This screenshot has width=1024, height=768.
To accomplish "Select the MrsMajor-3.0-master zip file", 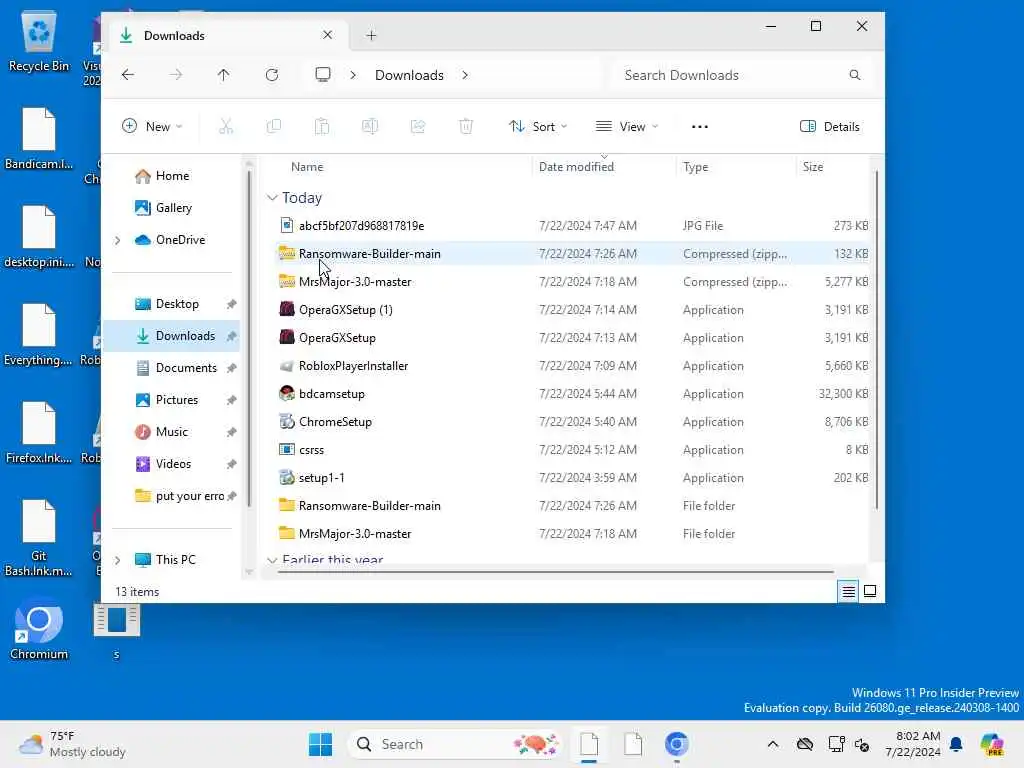I will tap(355, 282).
